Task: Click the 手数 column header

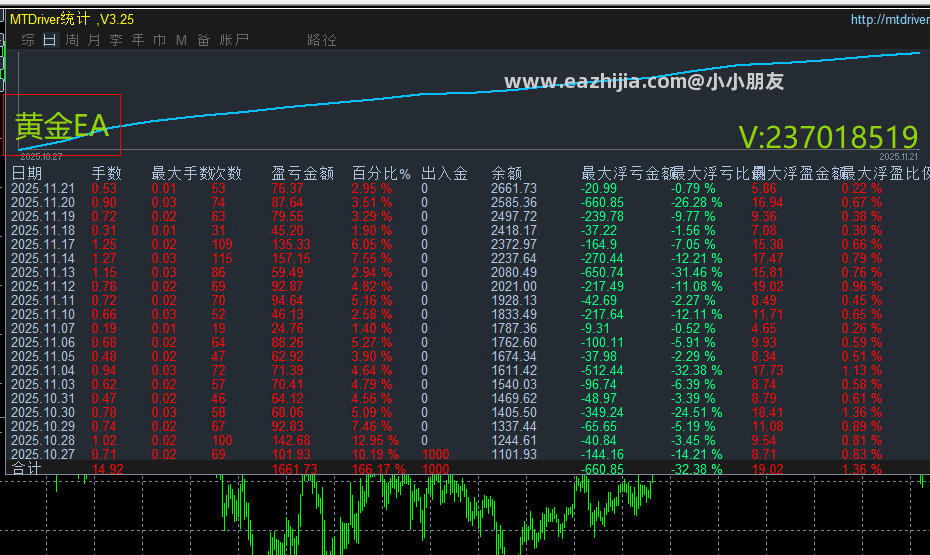Action: point(106,173)
